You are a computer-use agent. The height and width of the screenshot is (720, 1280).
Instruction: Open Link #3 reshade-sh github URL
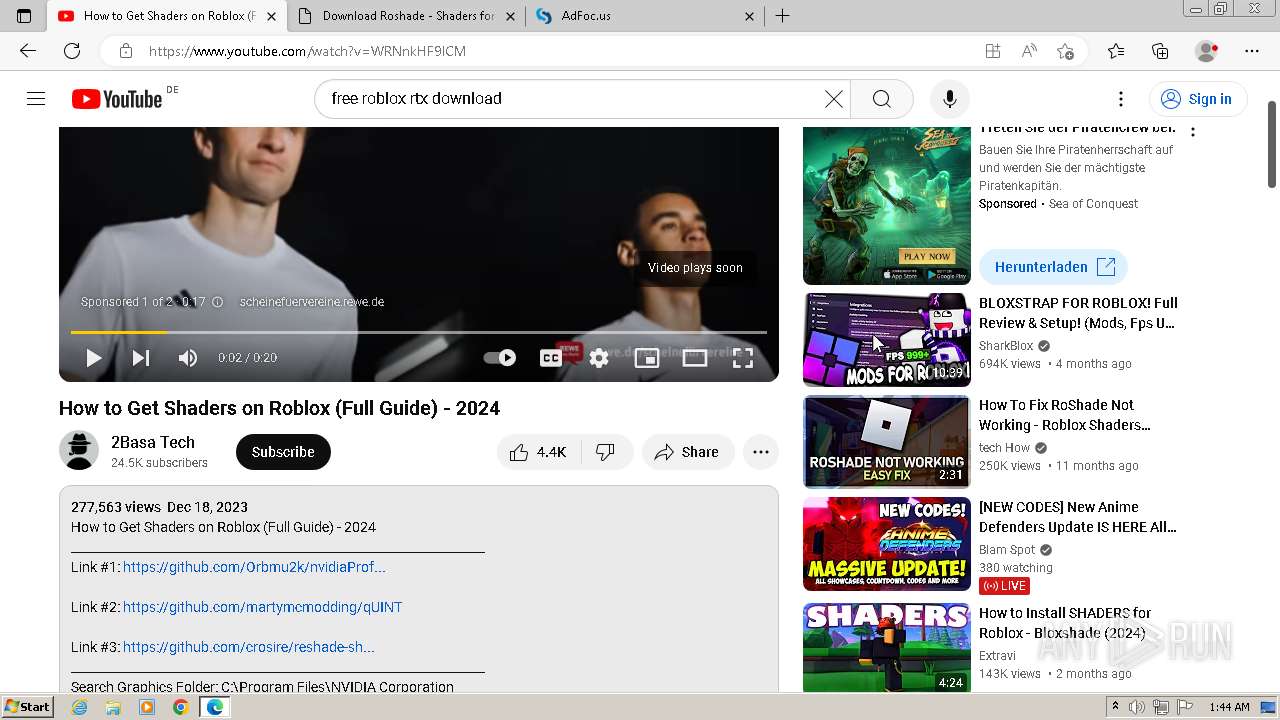click(249, 647)
